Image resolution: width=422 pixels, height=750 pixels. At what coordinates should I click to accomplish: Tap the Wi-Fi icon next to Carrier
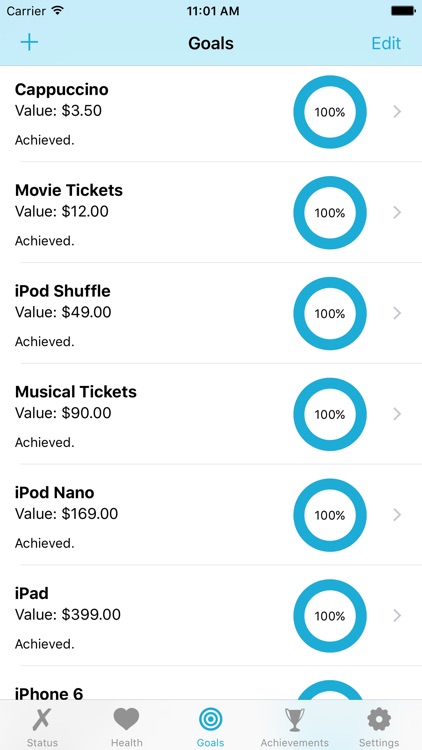(x=58, y=11)
